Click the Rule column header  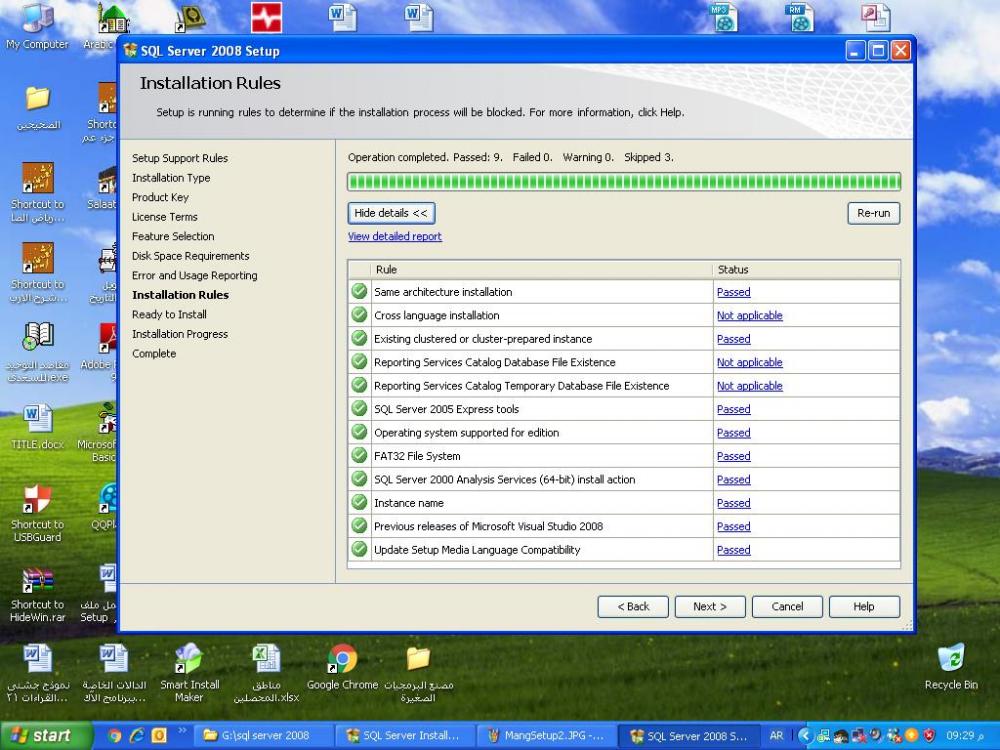541,270
